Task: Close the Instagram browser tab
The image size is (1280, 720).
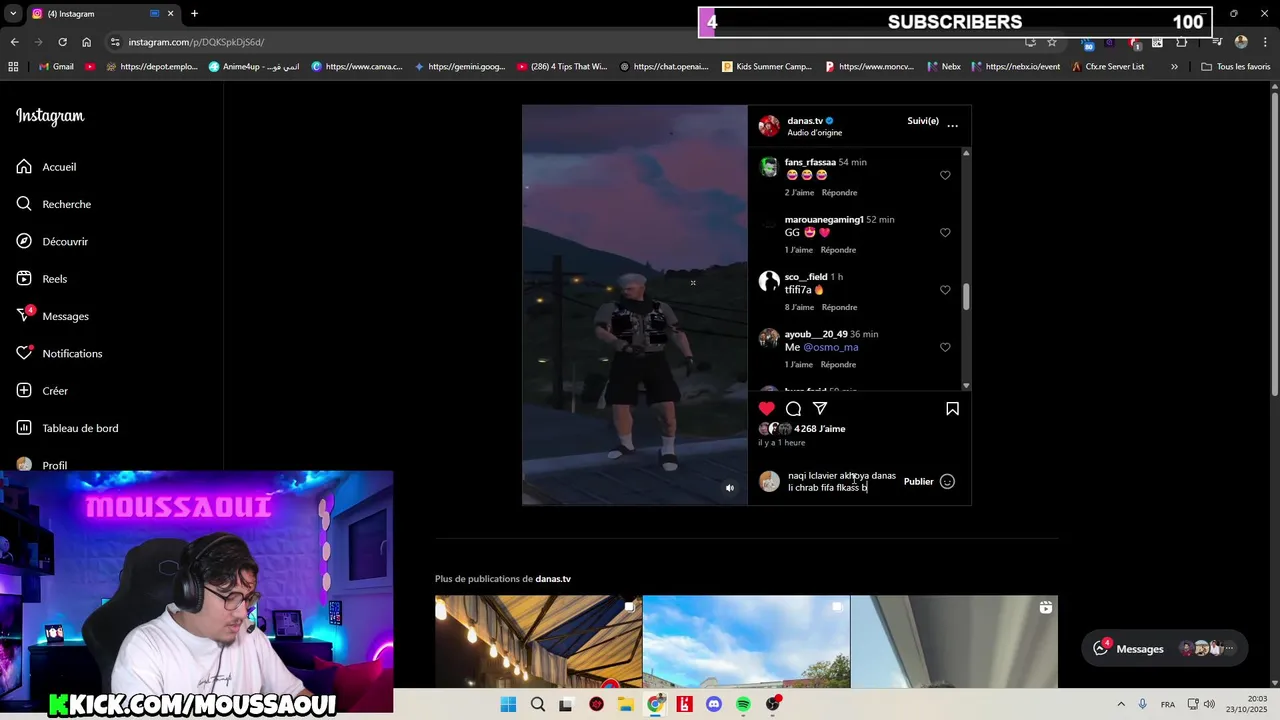Action: (170, 14)
